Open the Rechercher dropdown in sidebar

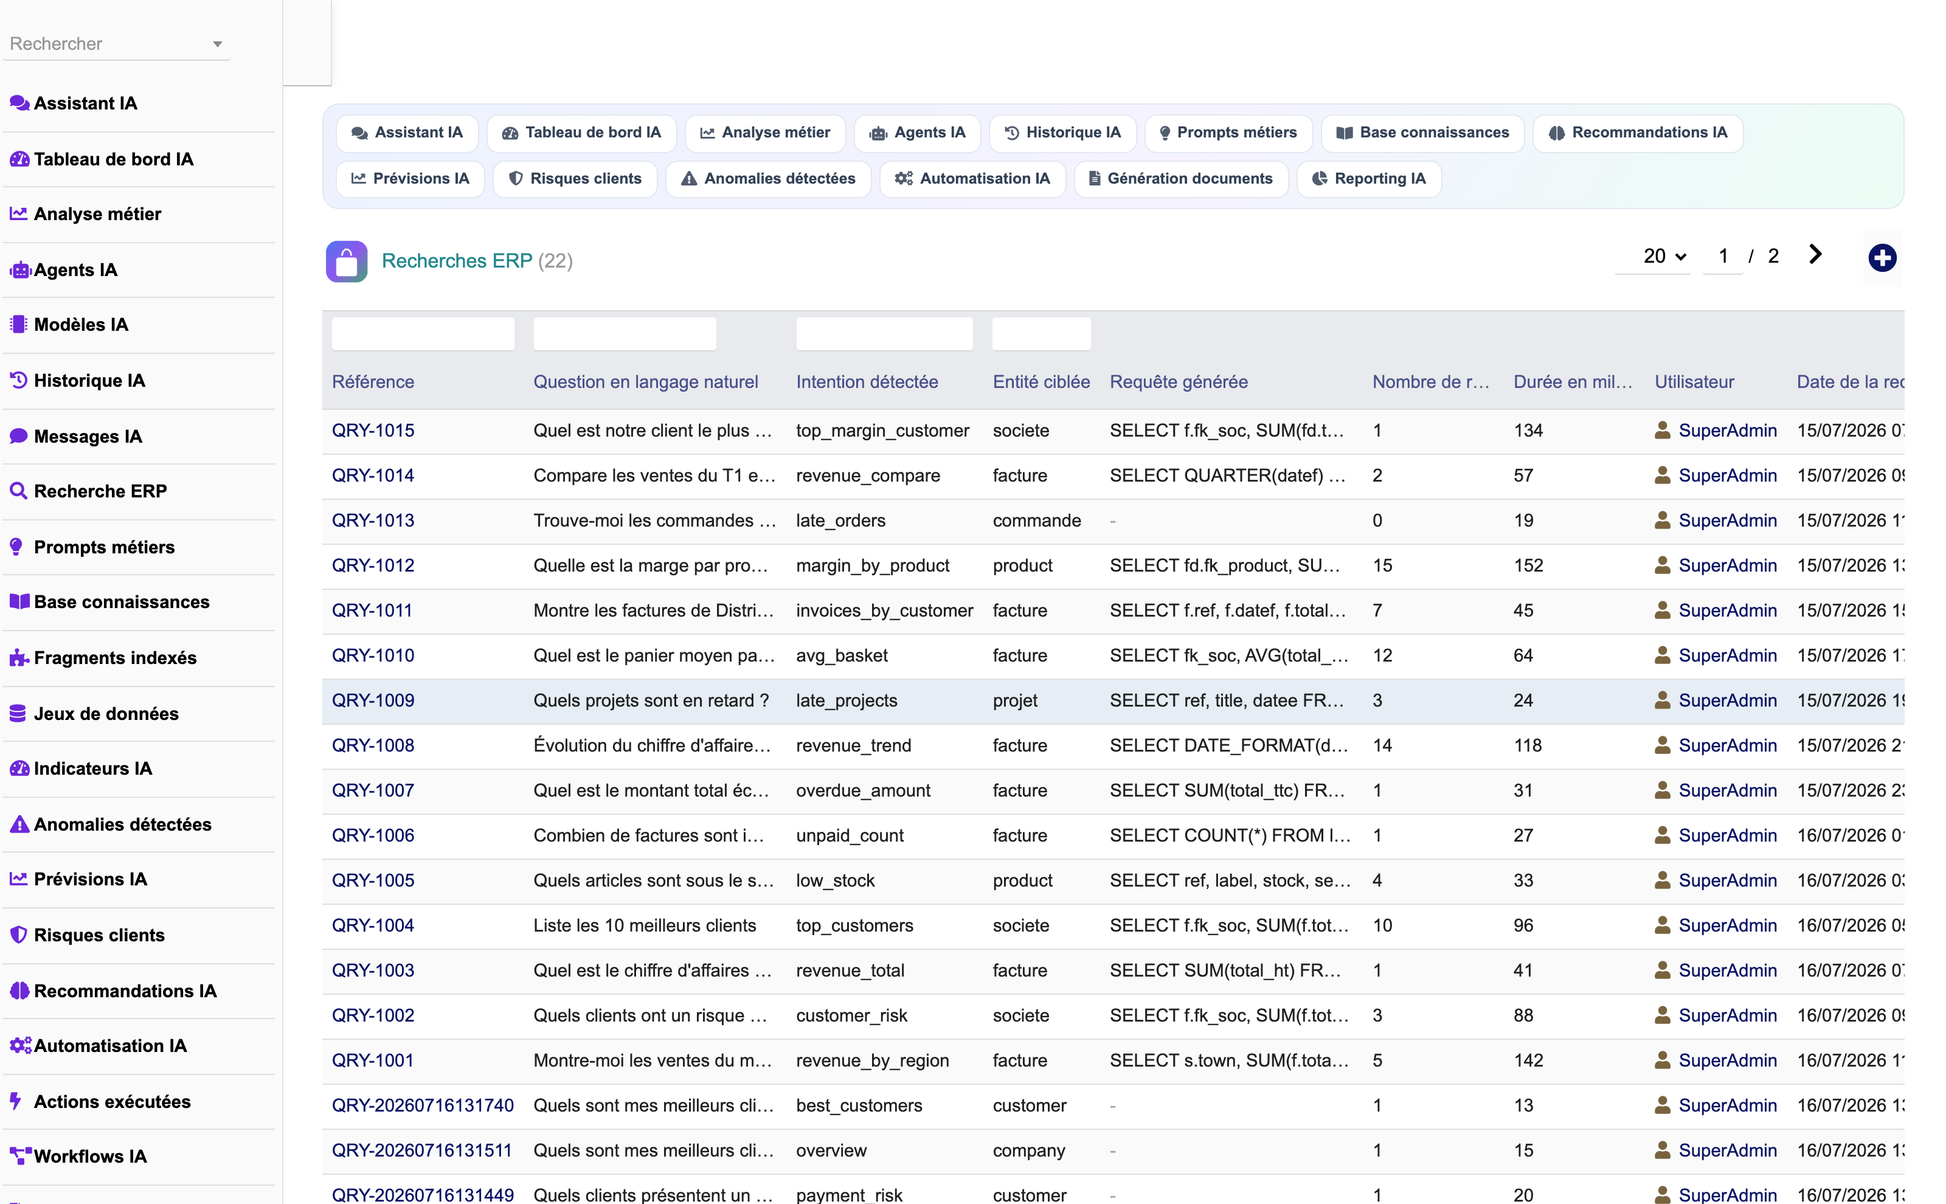coord(117,44)
